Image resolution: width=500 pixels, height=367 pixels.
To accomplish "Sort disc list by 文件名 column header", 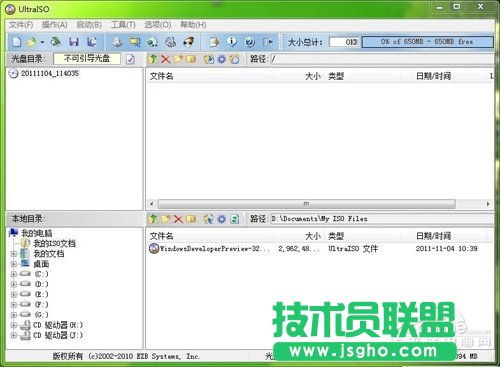I will [210, 76].
